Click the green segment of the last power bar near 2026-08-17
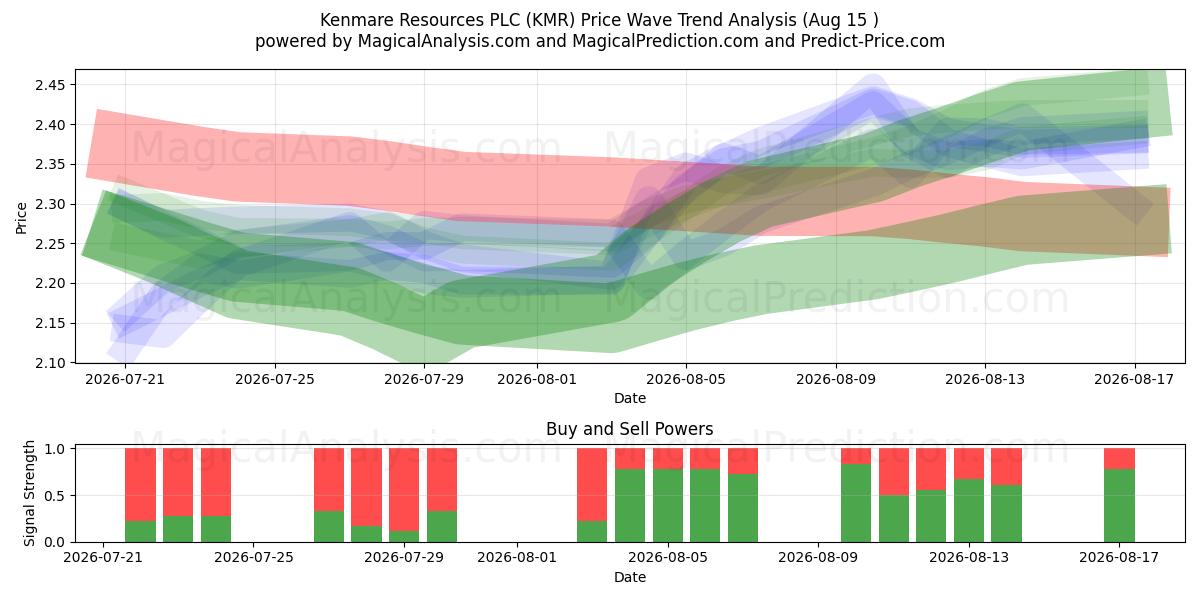This screenshot has height=600, width=1200. click(x=1120, y=505)
